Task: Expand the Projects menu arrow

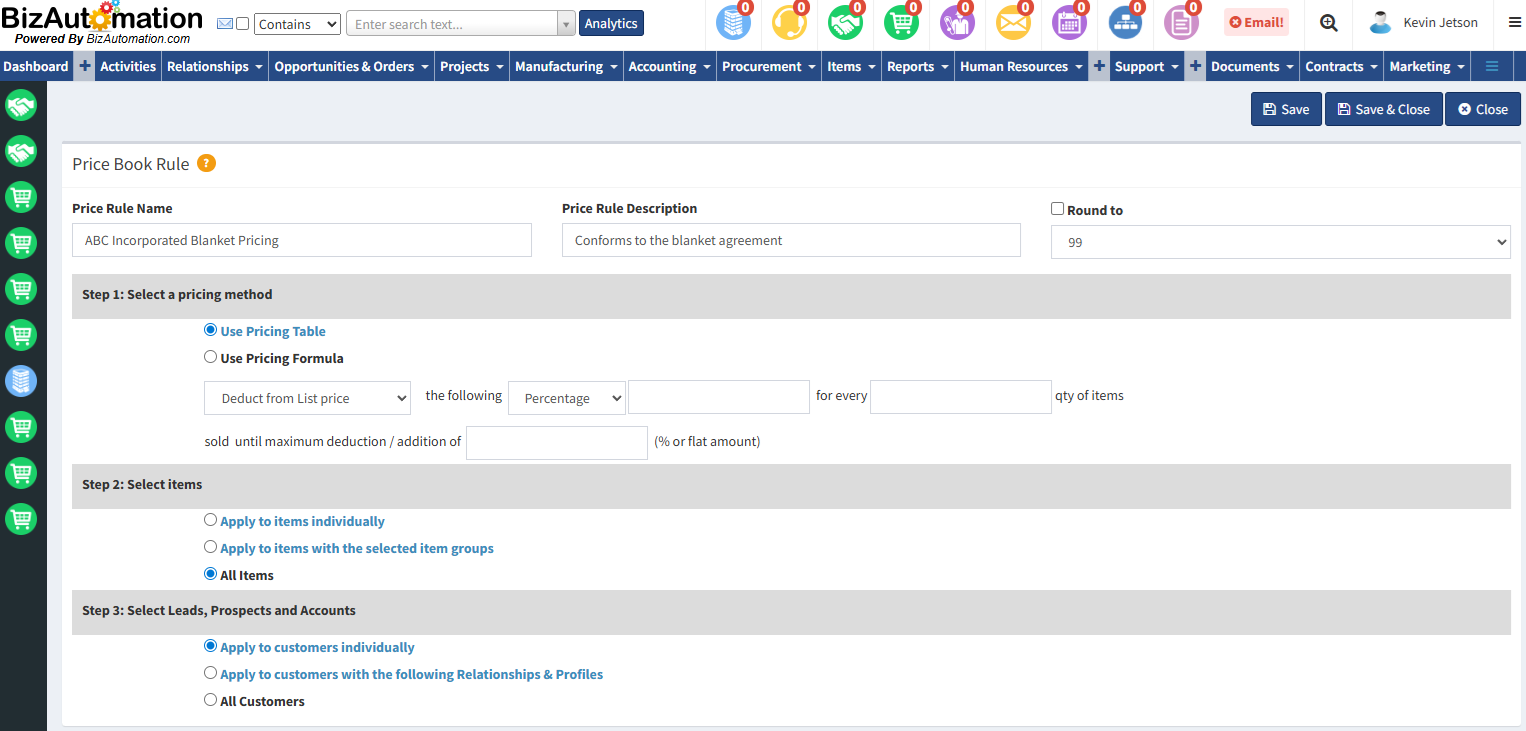Action: coord(500,67)
